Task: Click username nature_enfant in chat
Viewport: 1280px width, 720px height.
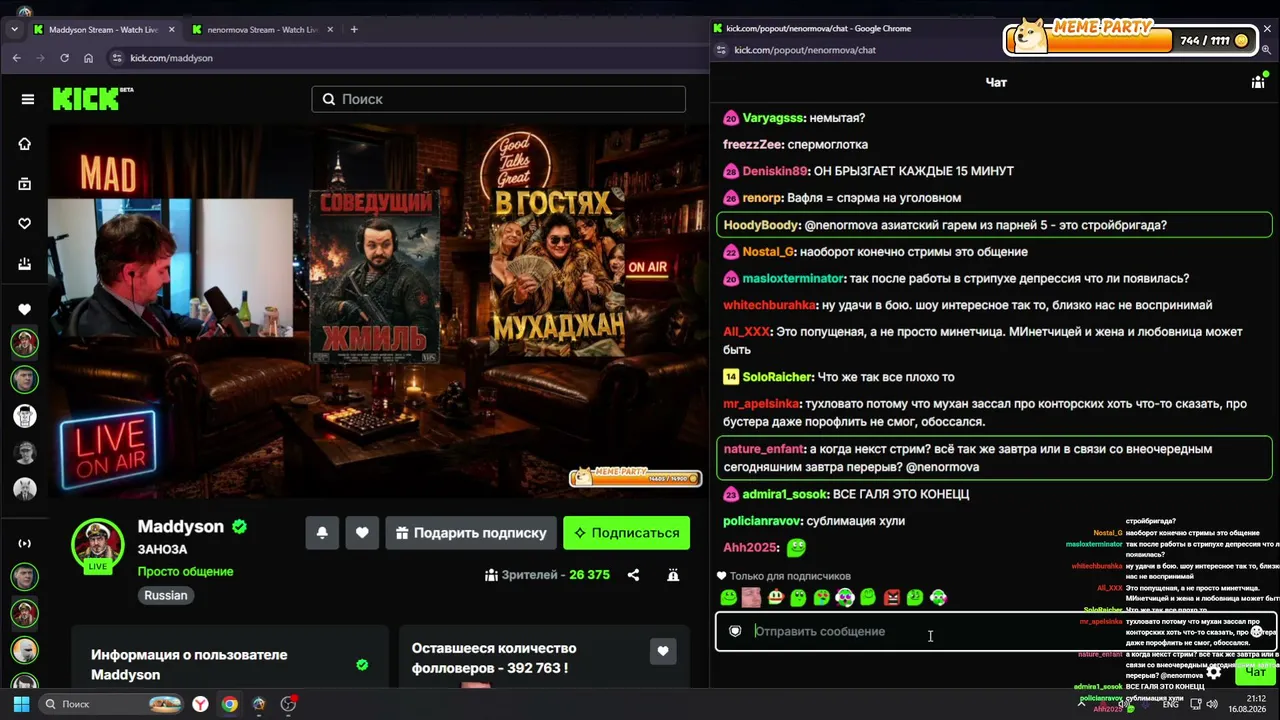Action: [x=764, y=449]
